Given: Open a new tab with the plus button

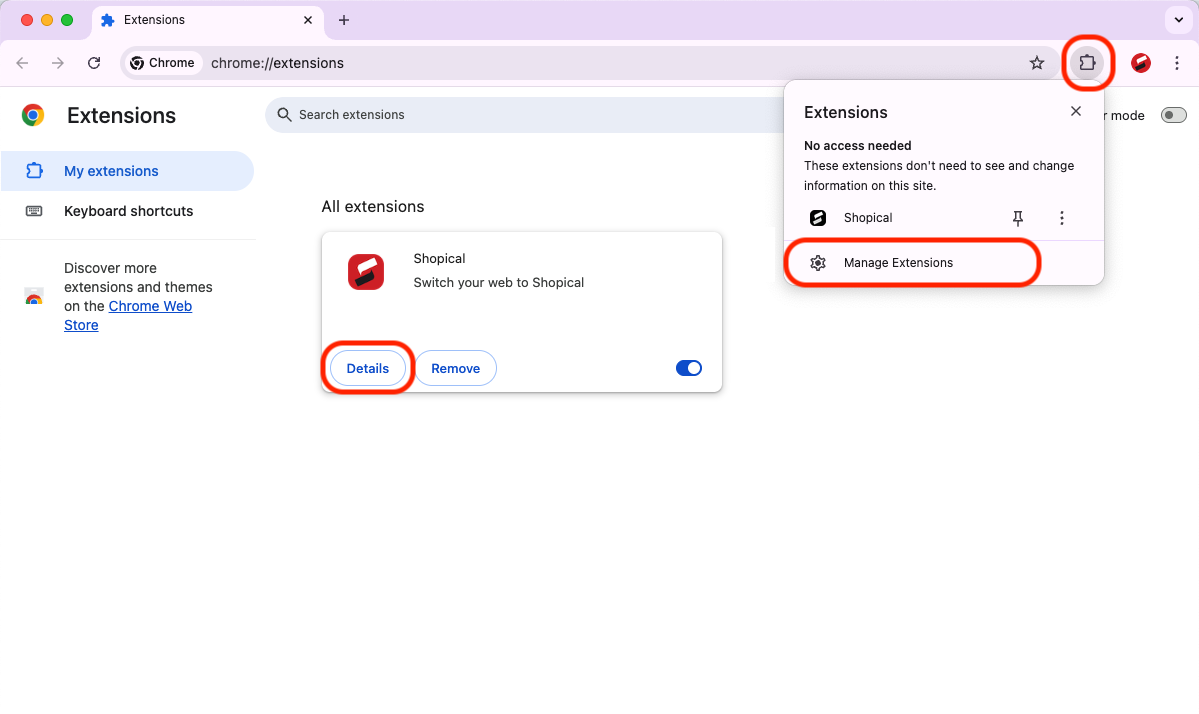Looking at the screenshot, I should tap(343, 20).
